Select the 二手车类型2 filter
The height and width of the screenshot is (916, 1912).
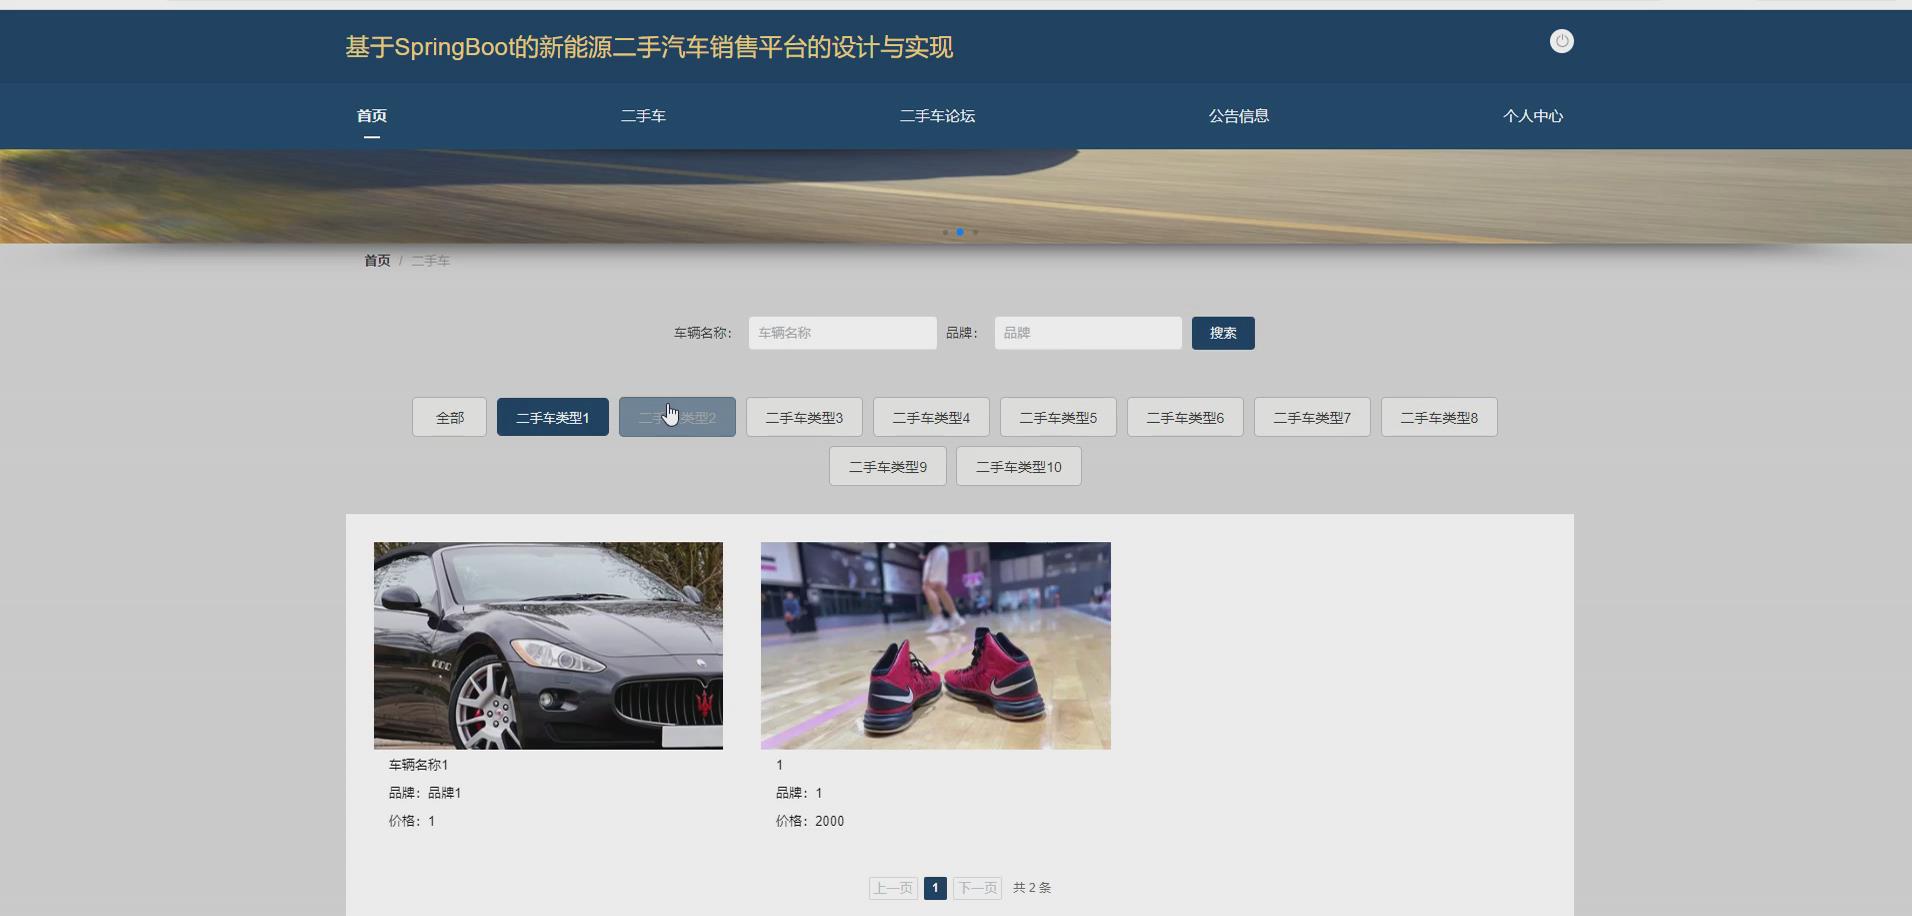click(677, 417)
